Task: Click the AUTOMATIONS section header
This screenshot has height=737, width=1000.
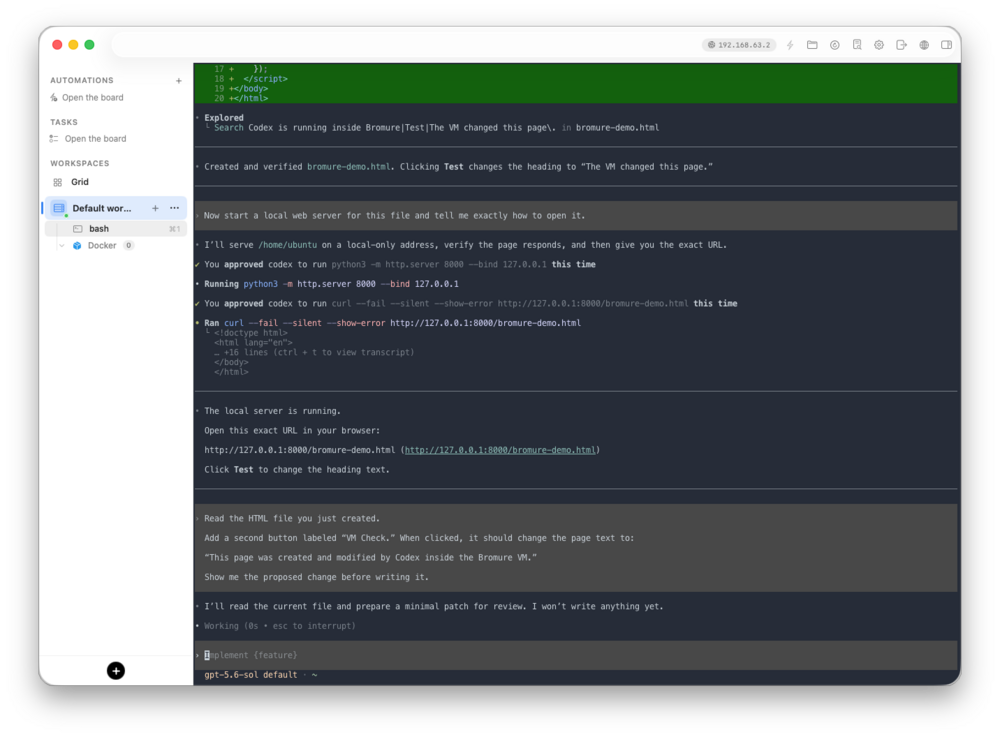Action: pos(82,80)
